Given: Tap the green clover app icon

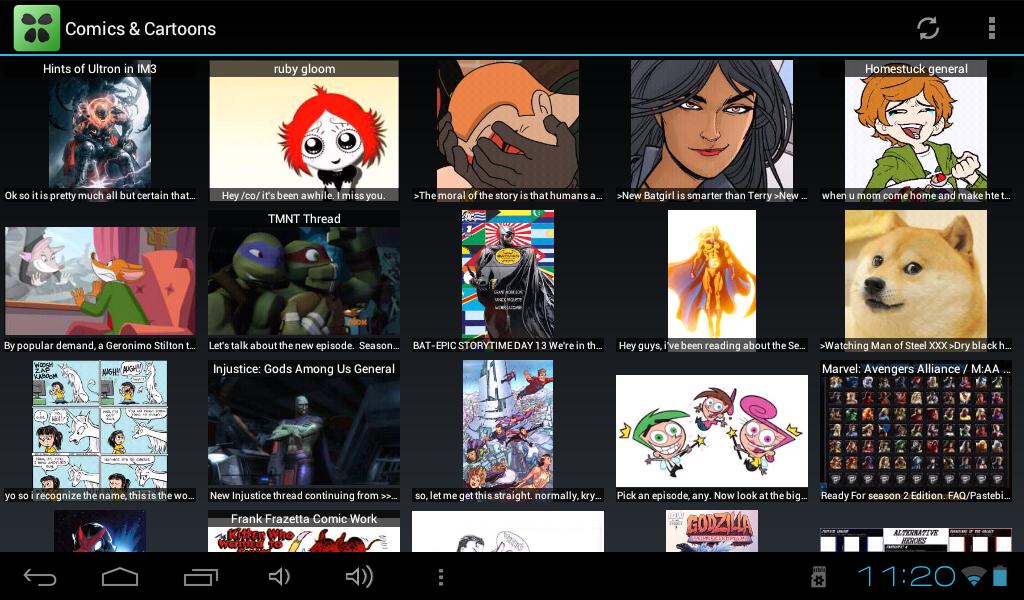Looking at the screenshot, I should pos(36,28).
